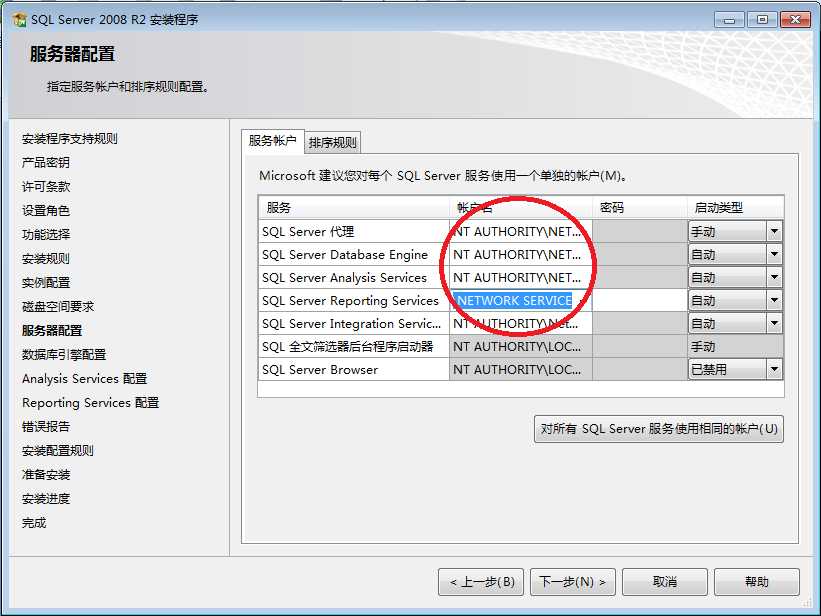Click 安装规则 step in sidebar
The width and height of the screenshot is (821, 616).
point(46,259)
